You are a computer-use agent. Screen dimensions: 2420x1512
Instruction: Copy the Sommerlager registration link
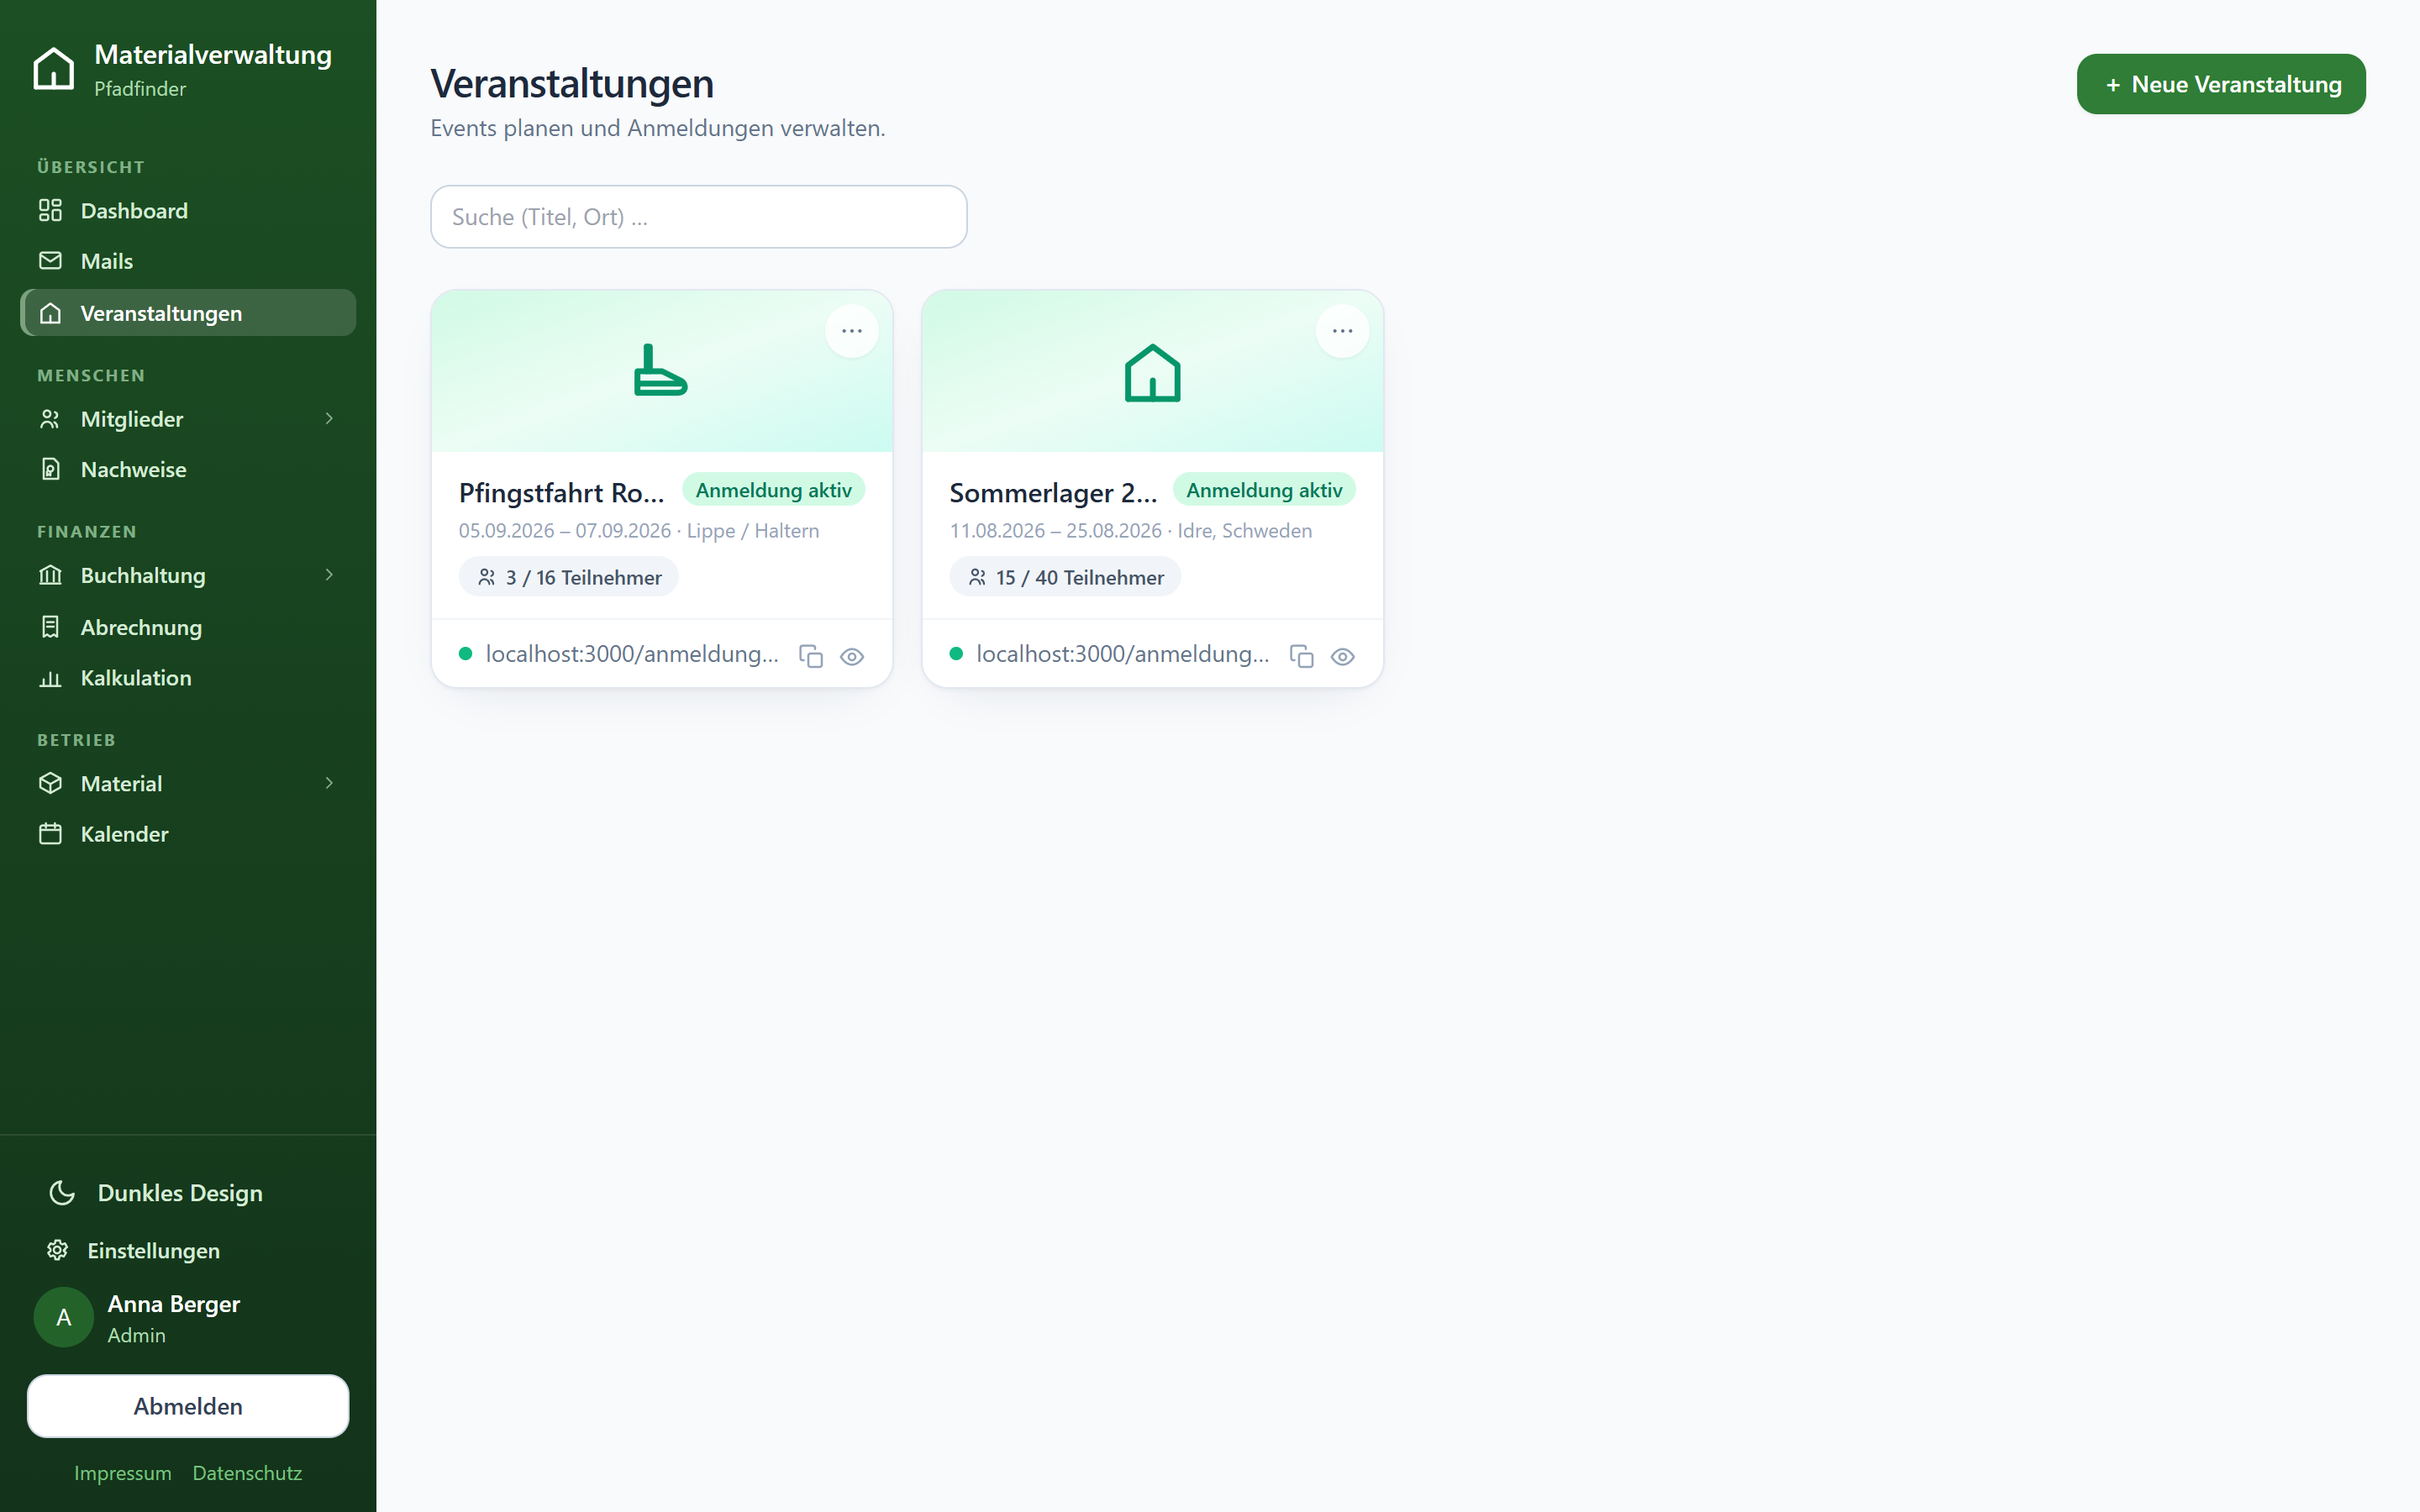click(x=1301, y=656)
